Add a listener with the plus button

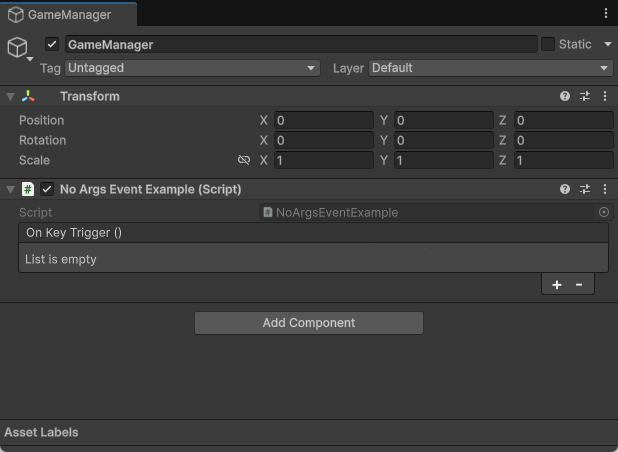tap(557, 285)
